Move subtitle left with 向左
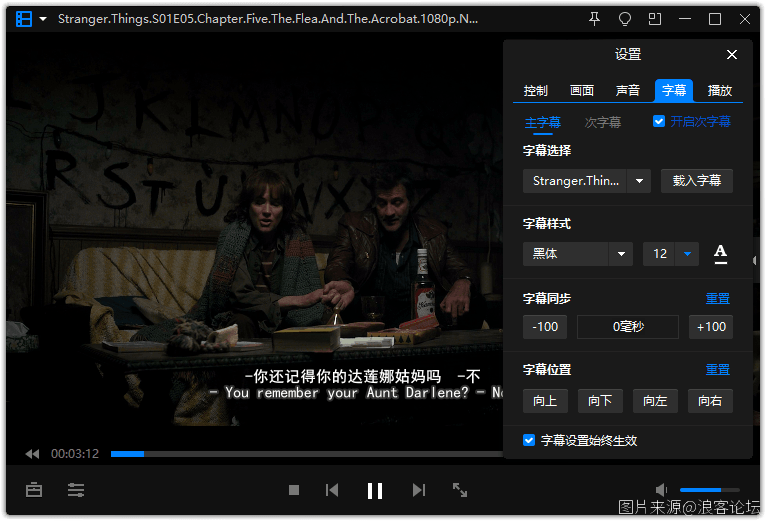This screenshot has width=766, height=521. point(655,401)
